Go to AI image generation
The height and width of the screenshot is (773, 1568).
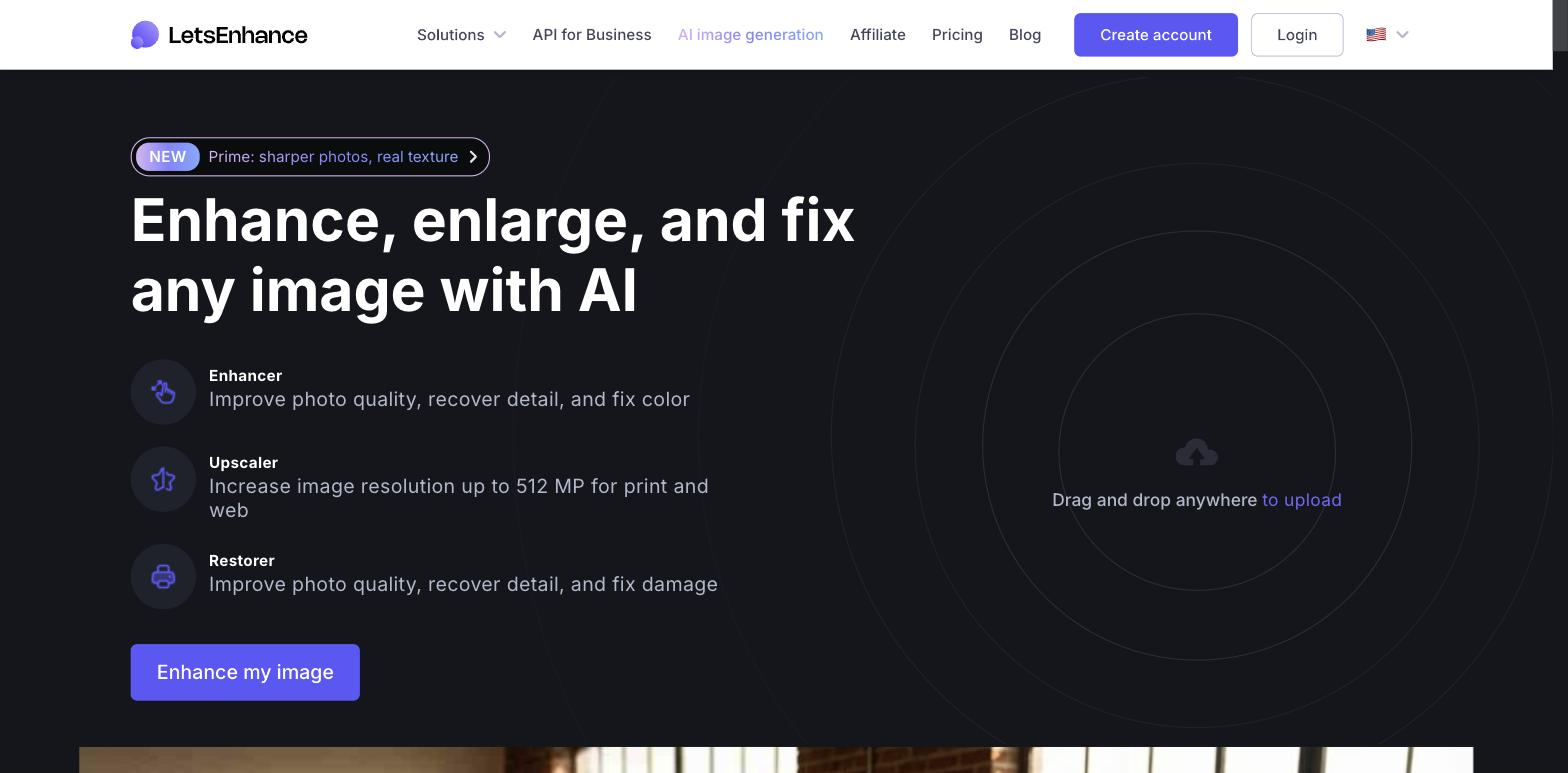click(751, 35)
